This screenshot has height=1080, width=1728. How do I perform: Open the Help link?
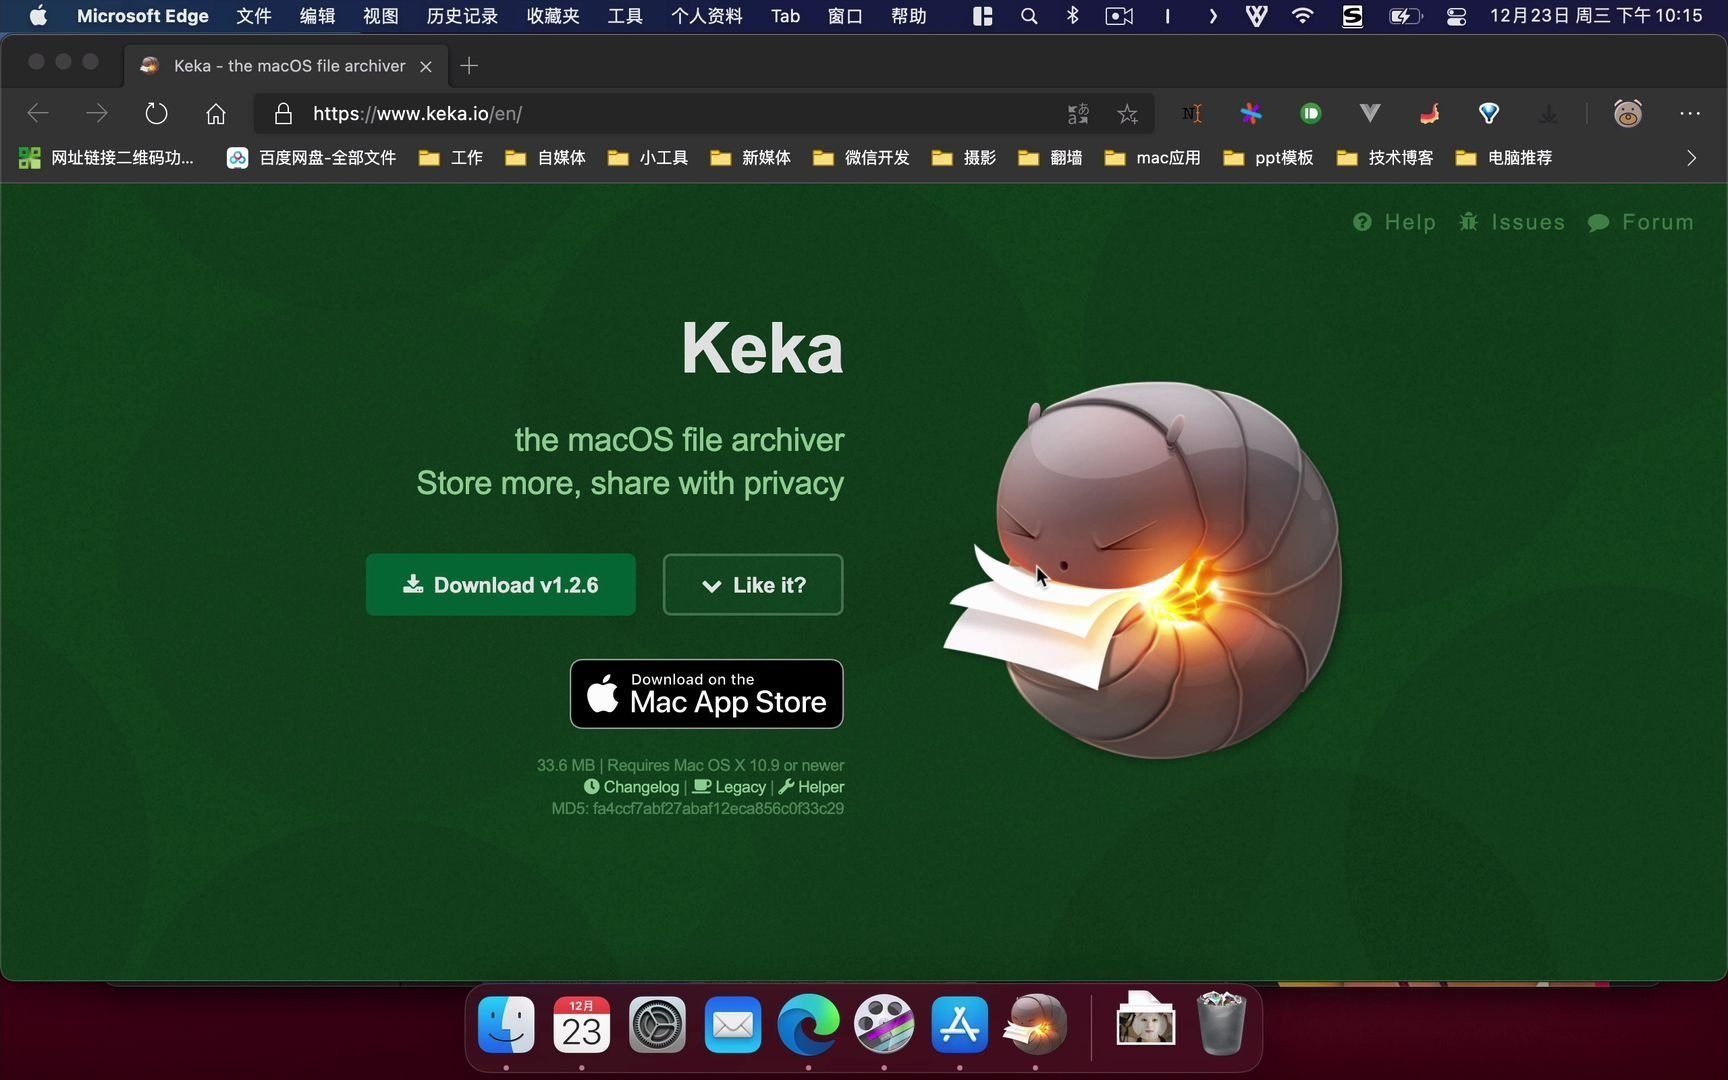[1394, 222]
